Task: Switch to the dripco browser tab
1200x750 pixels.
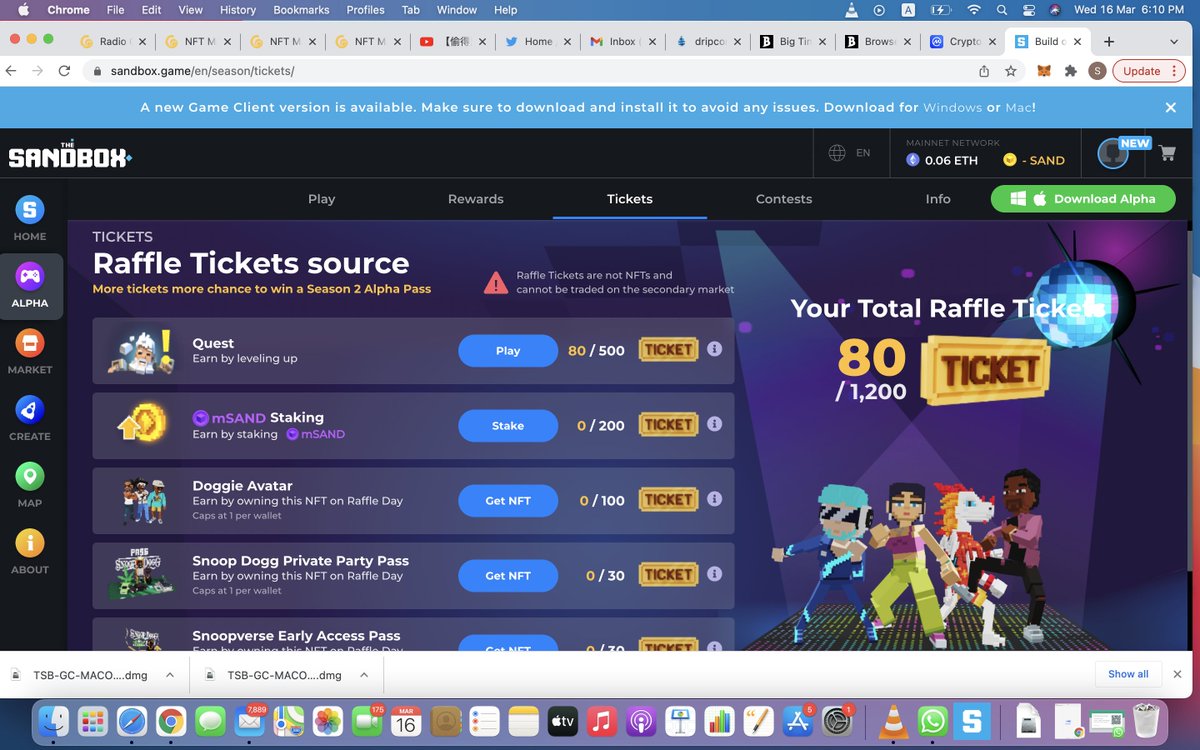Action: pos(708,41)
